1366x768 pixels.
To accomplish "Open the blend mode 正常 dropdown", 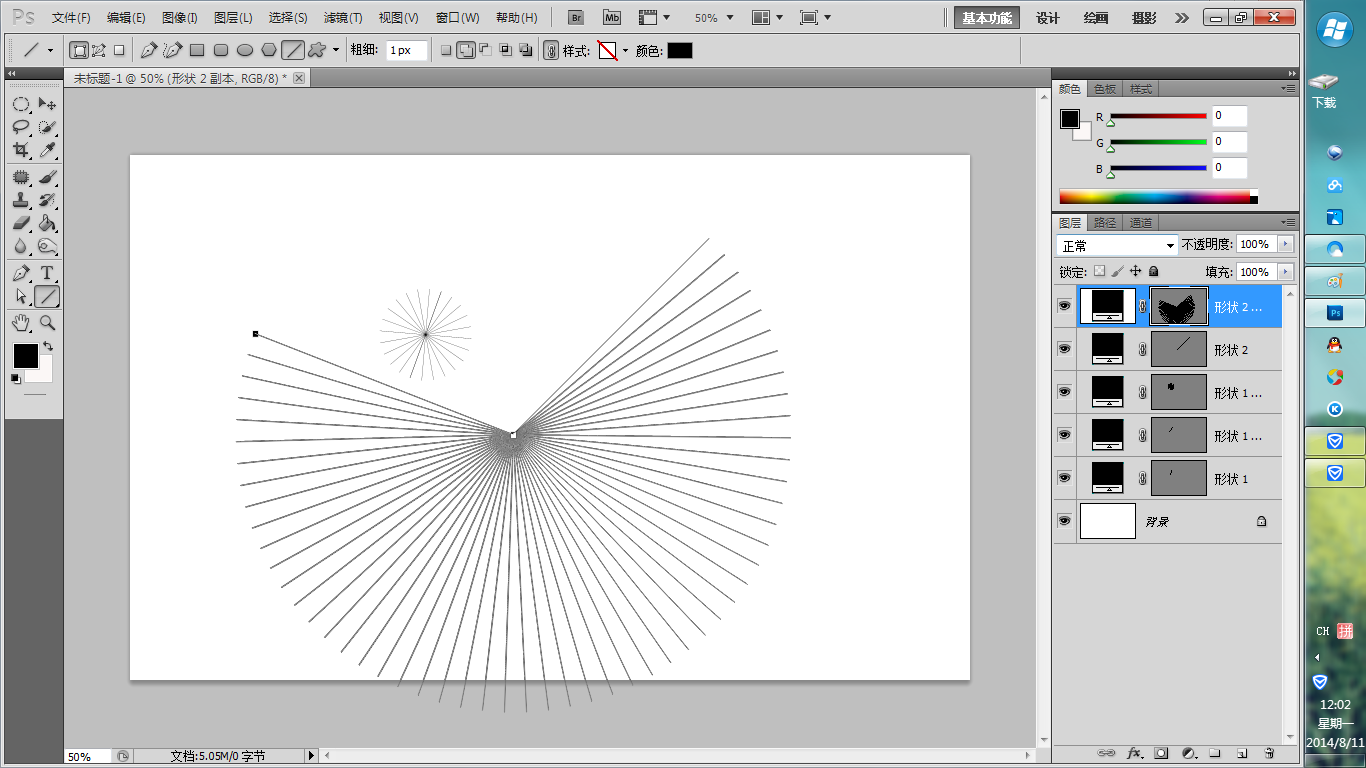I will tap(1117, 245).
